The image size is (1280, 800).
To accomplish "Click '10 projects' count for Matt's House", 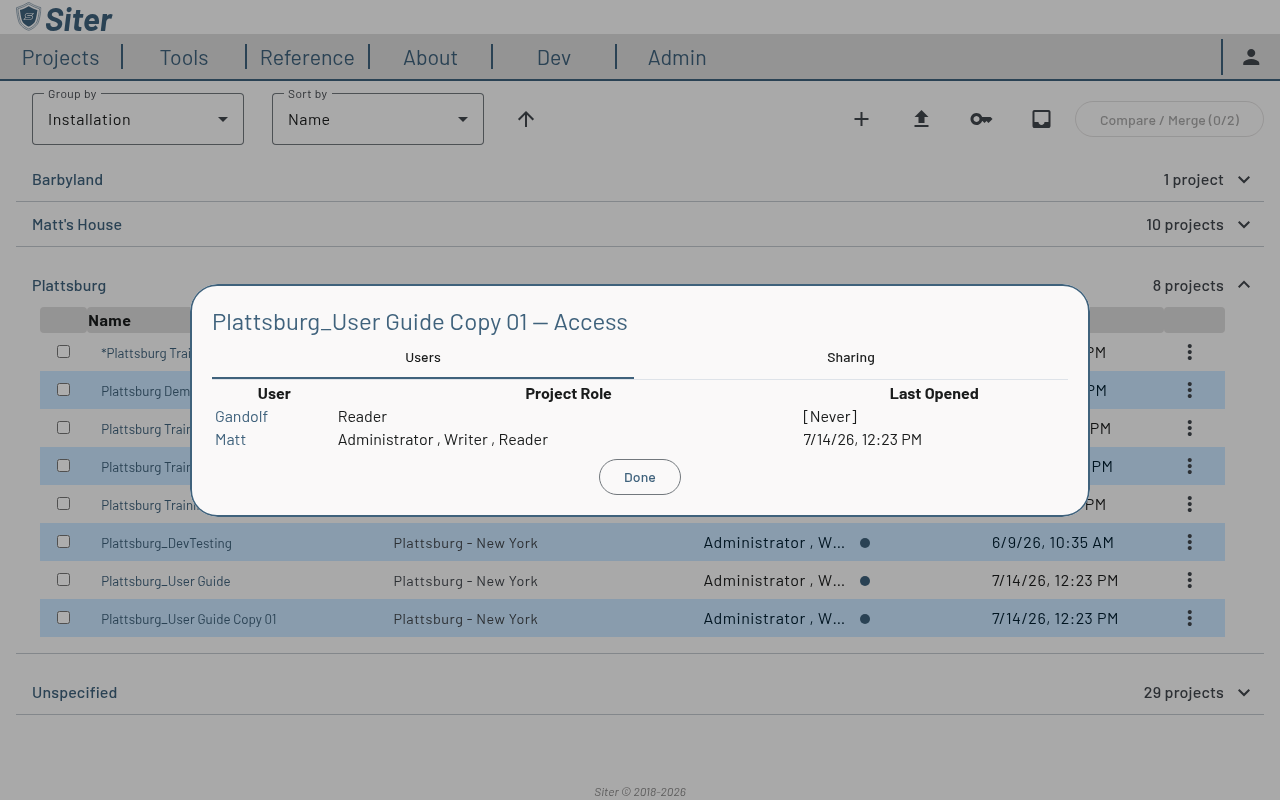I will 1185,225.
